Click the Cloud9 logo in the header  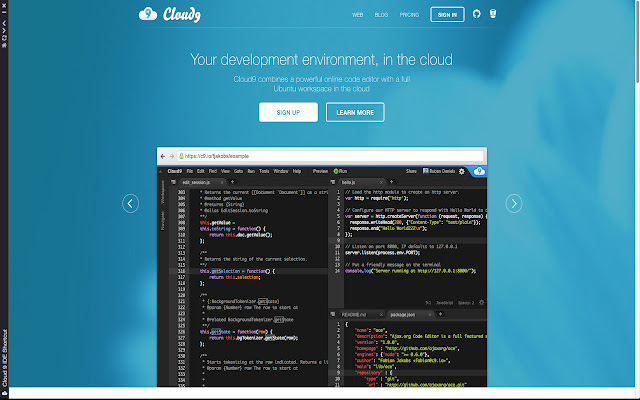click(170, 14)
